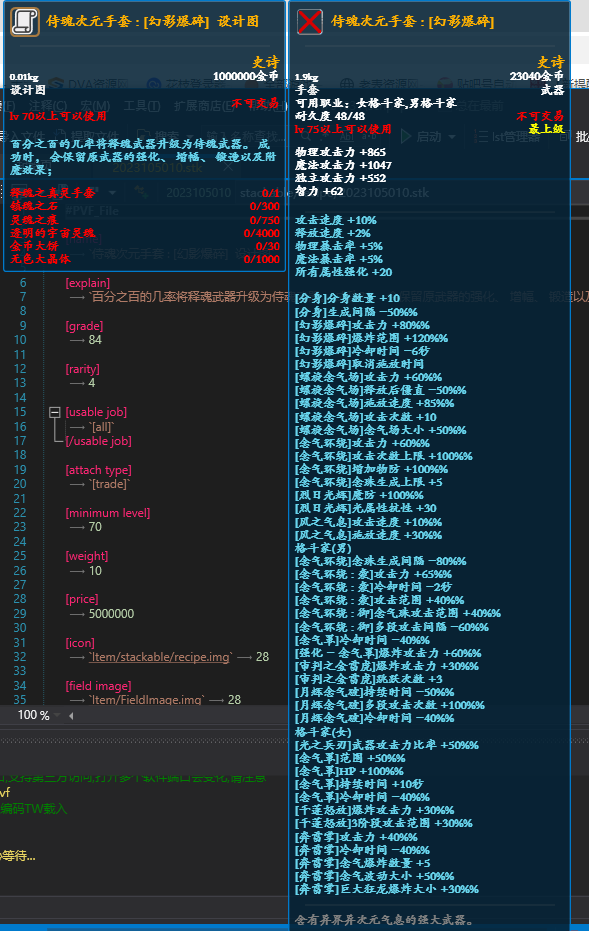
Task: Click the [grade] tag on line 9
Action: (x=84, y=326)
